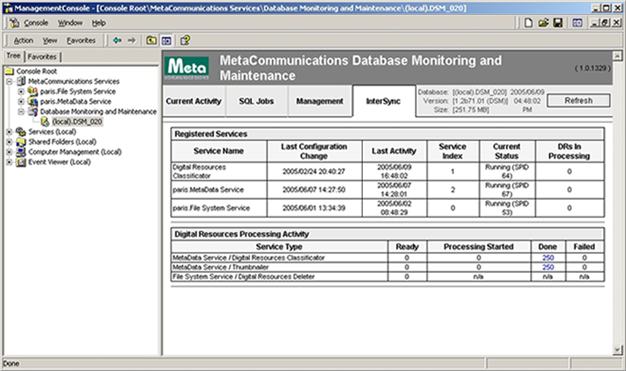Click the Open console folder icon

coord(543,23)
